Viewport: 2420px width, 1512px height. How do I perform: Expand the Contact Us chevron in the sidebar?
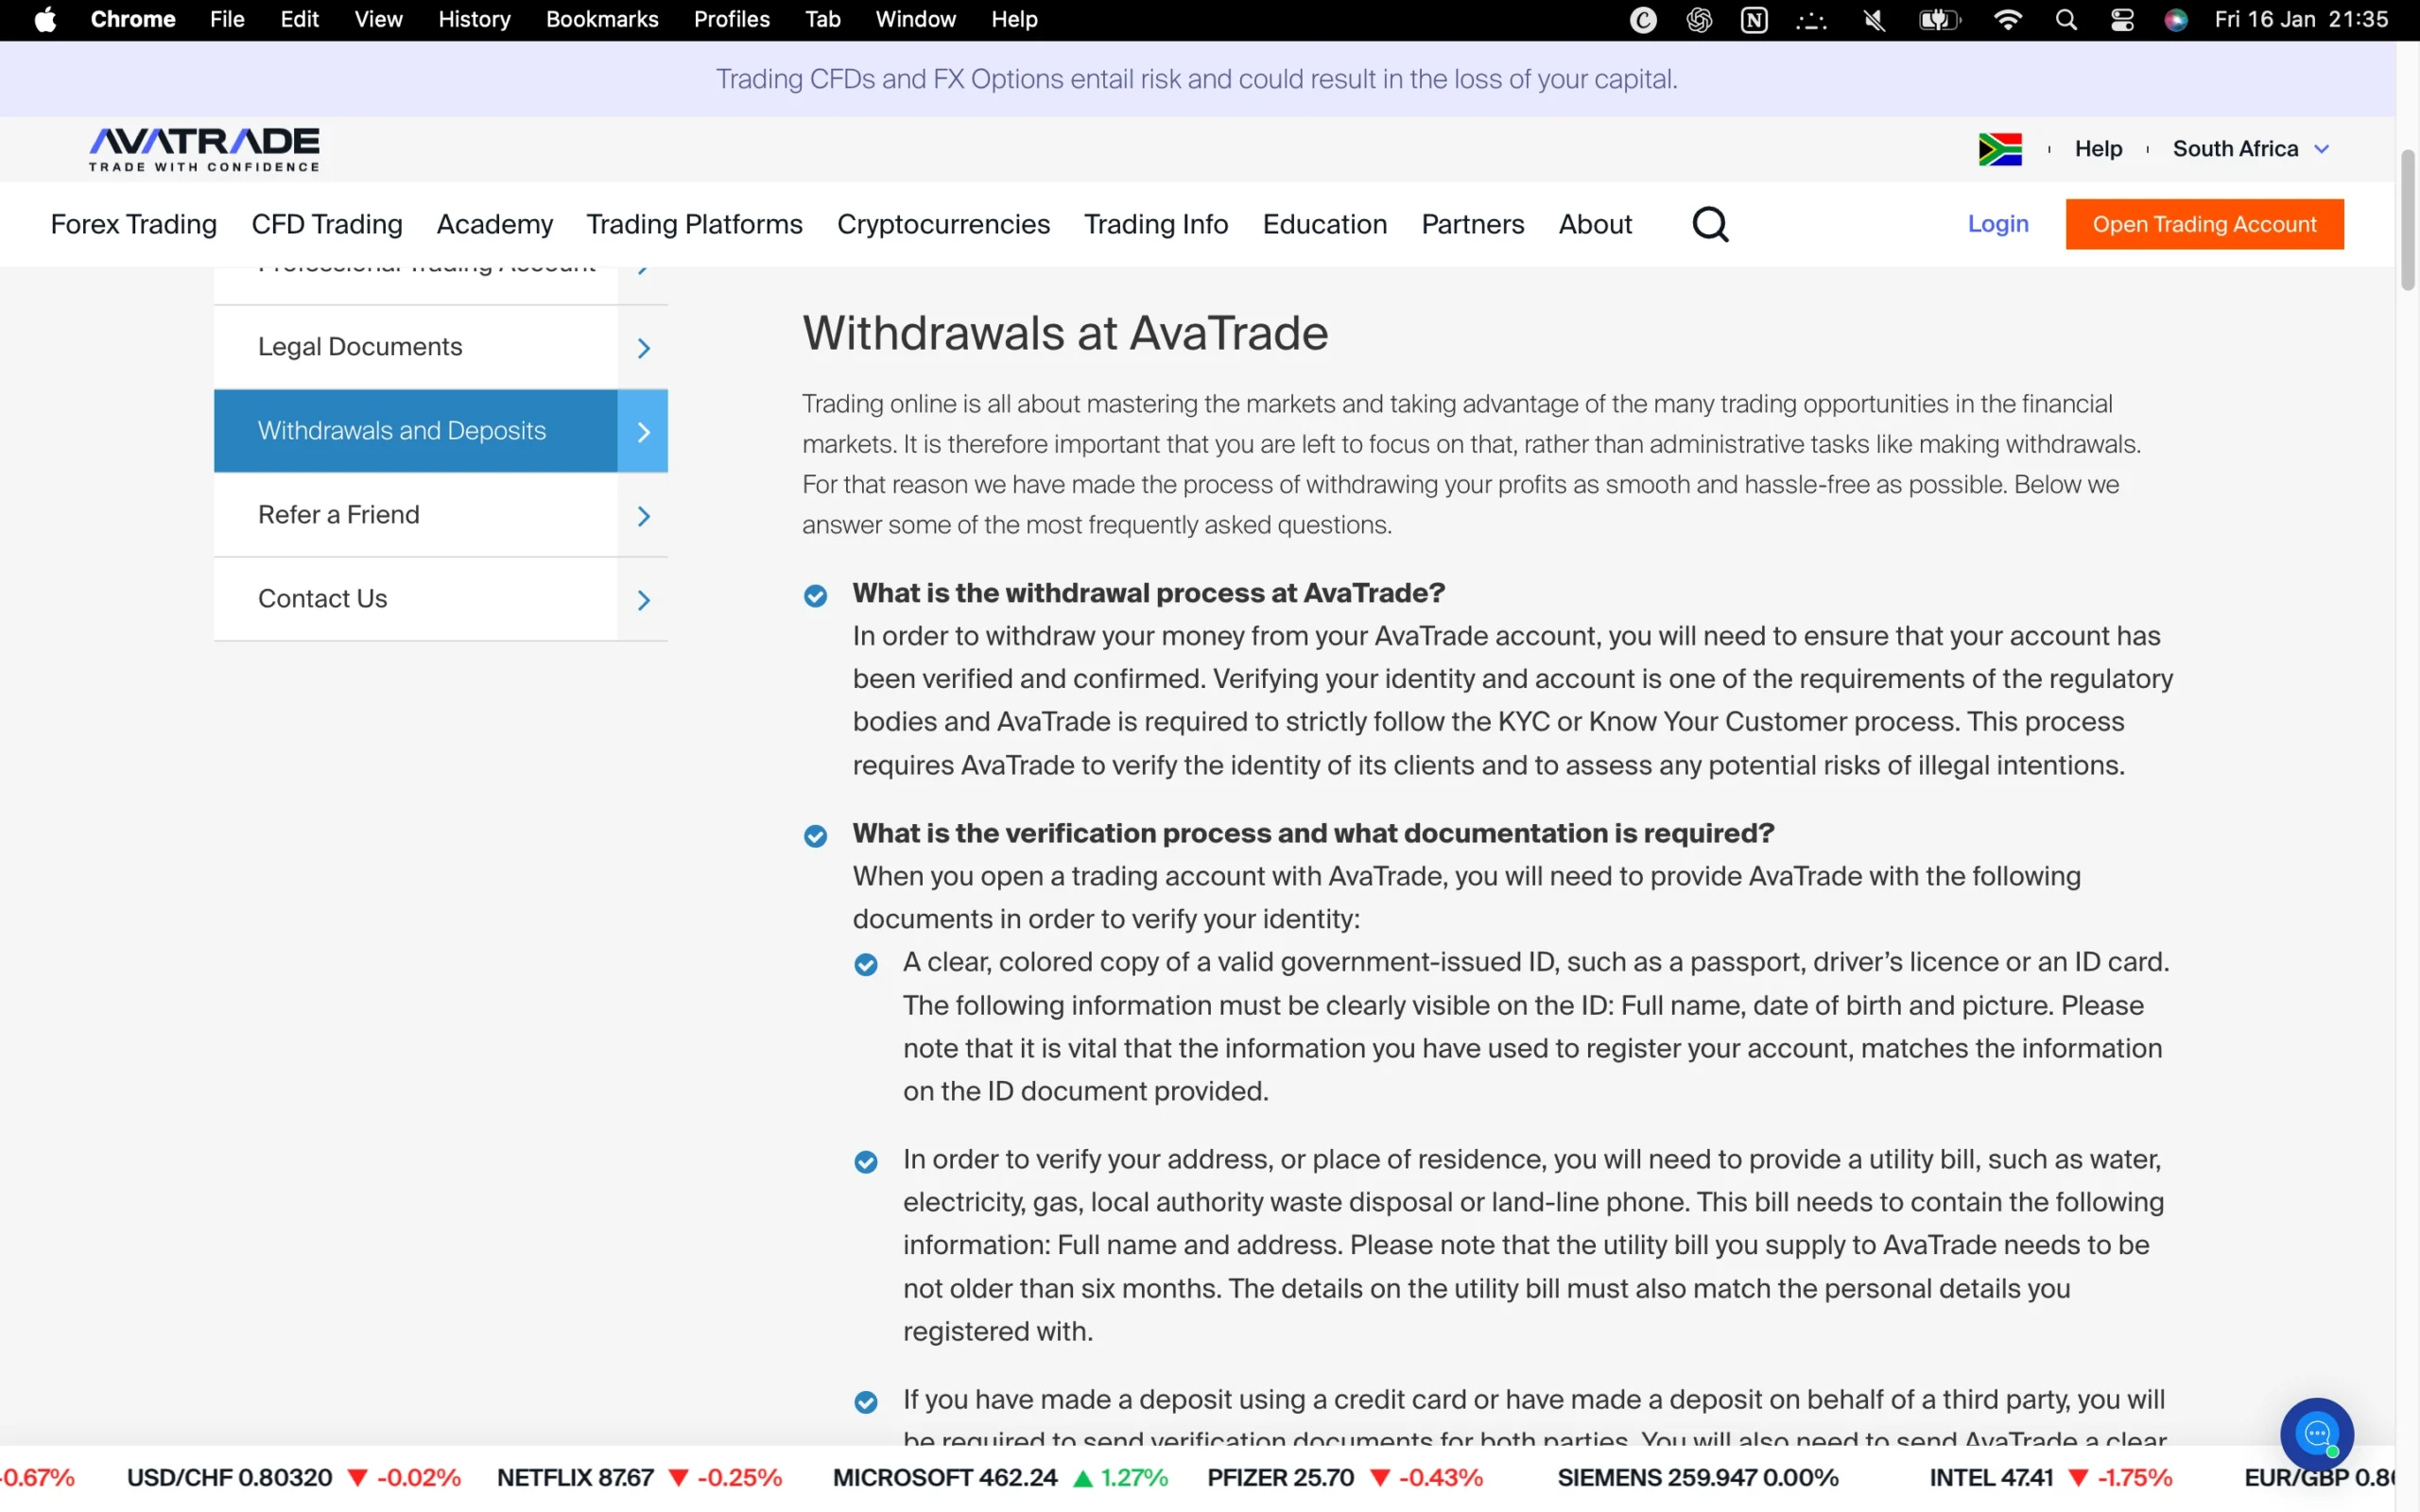(643, 599)
